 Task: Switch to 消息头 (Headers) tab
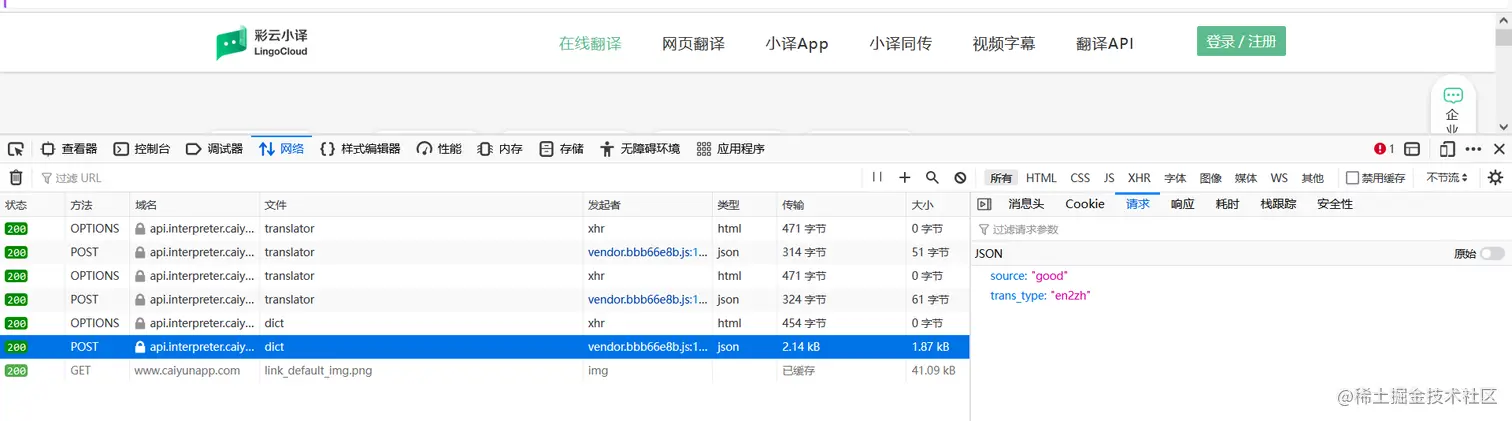[1026, 204]
